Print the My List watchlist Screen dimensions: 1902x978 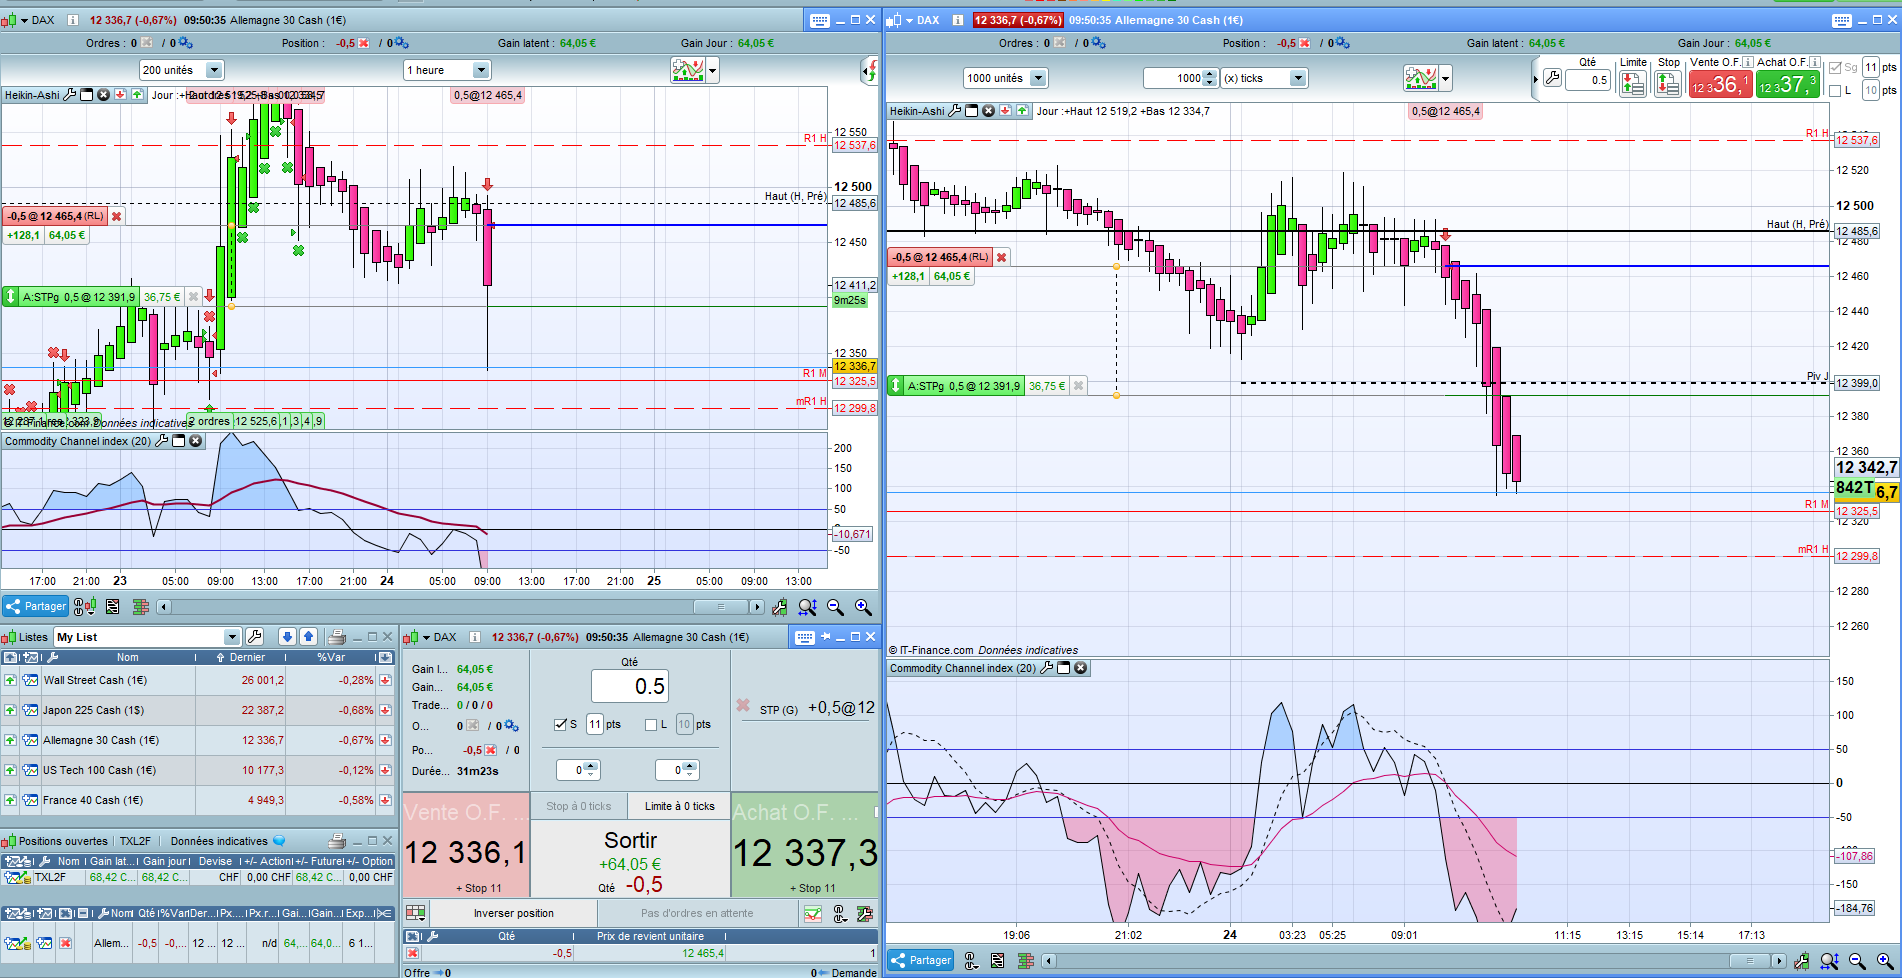pyautogui.click(x=337, y=637)
